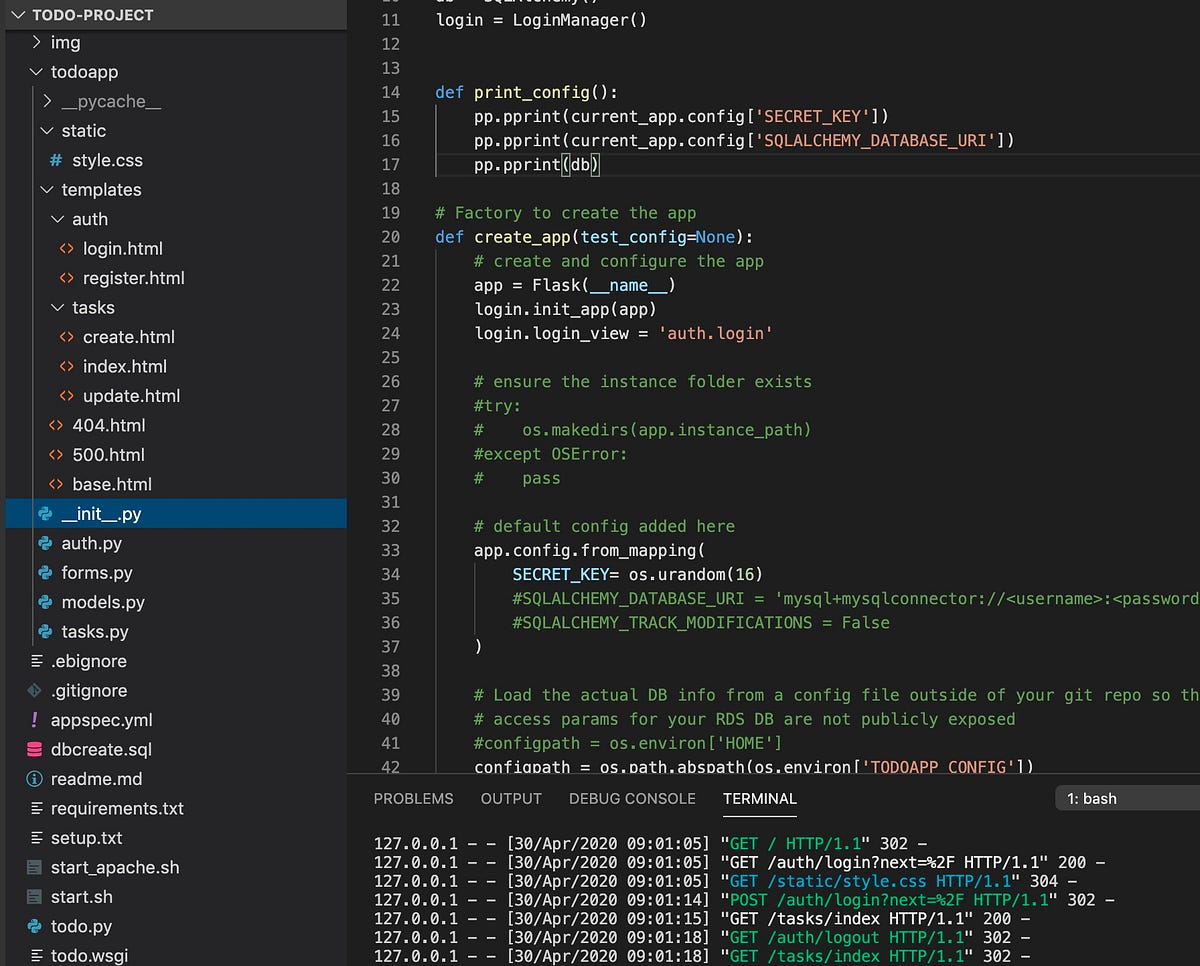Viewport: 1200px width, 966px height.
Task: Click line number 20 in the gutter
Action: coord(390,236)
